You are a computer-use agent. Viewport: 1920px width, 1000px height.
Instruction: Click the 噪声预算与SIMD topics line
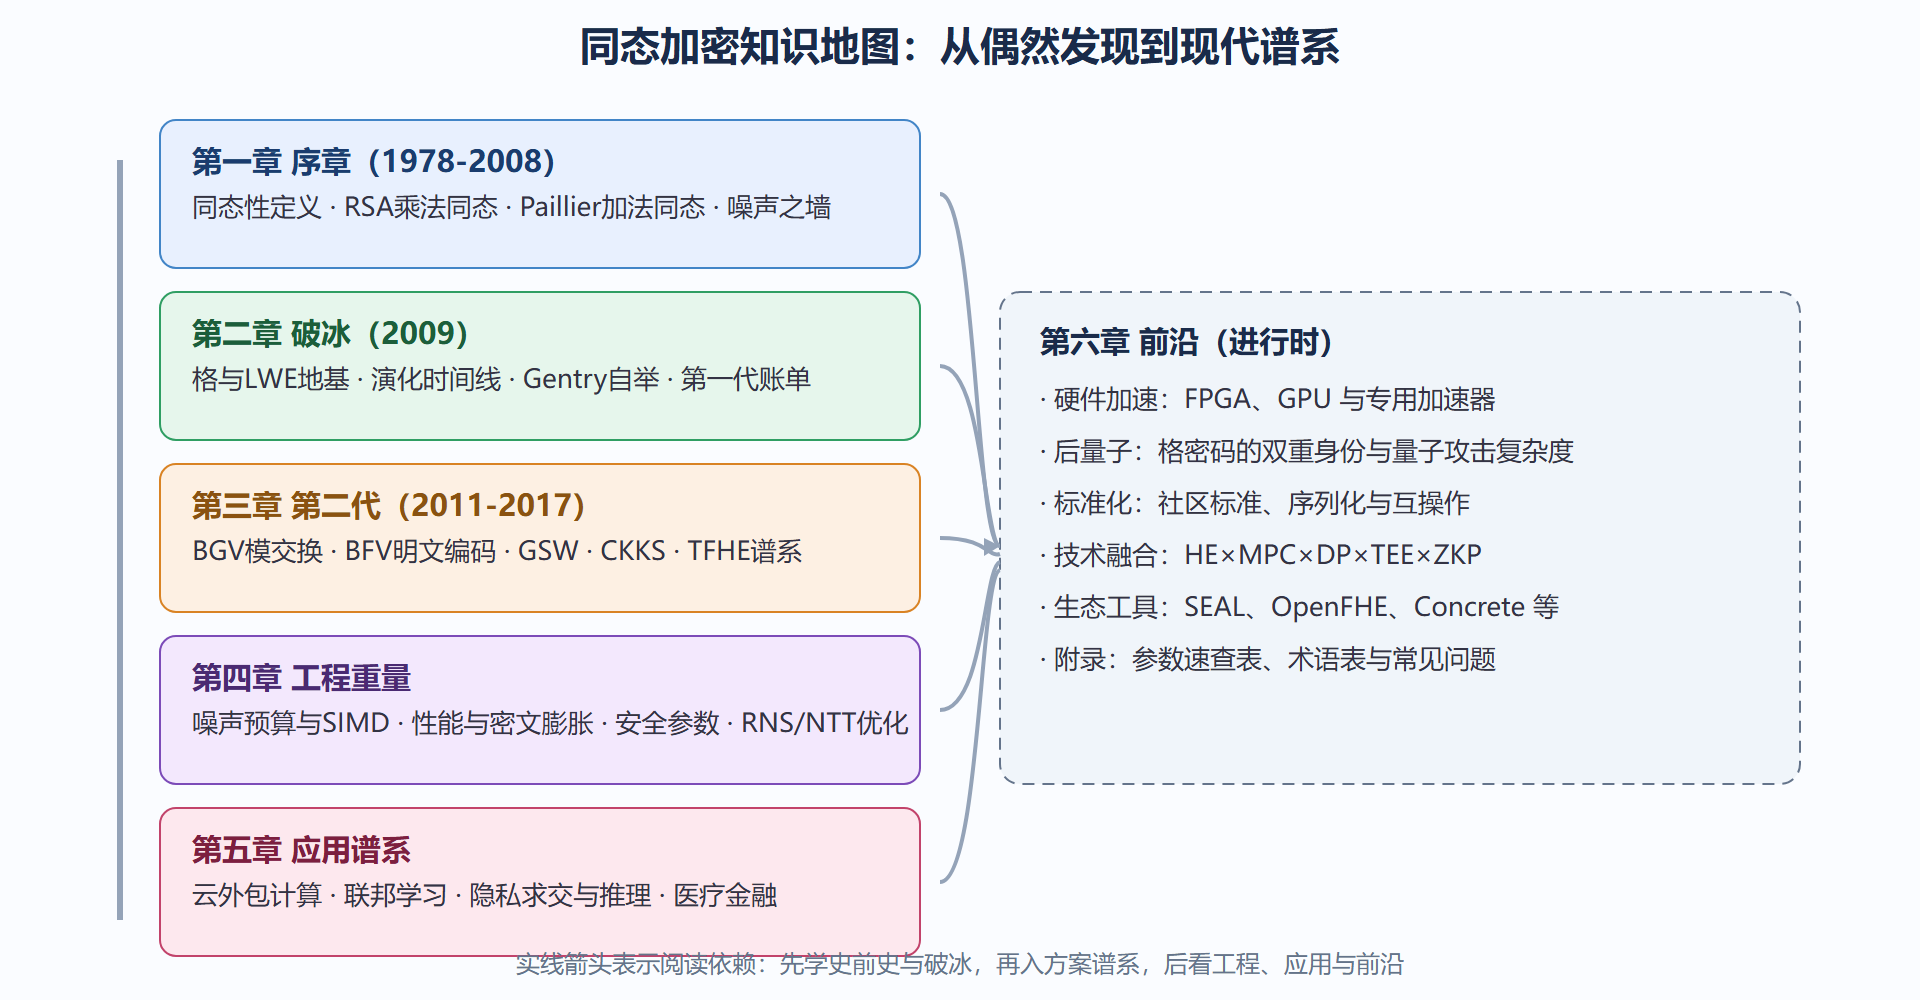click(x=550, y=723)
